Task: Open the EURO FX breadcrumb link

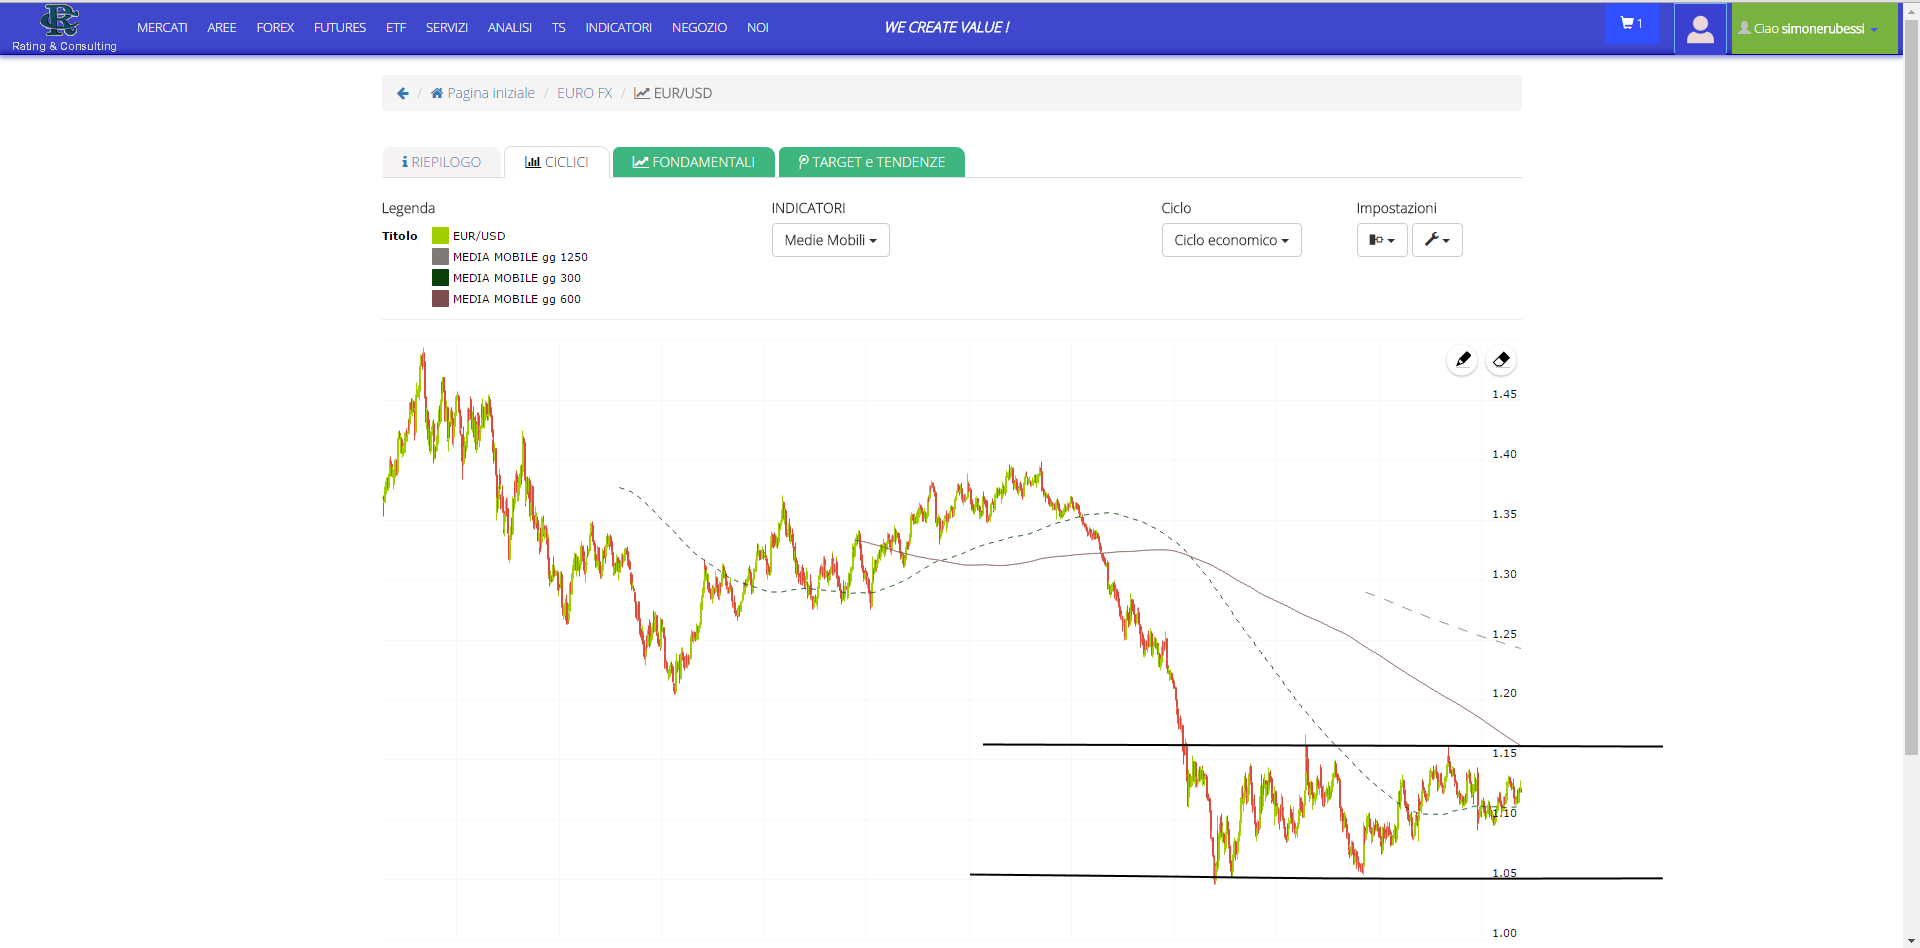Action: (584, 93)
